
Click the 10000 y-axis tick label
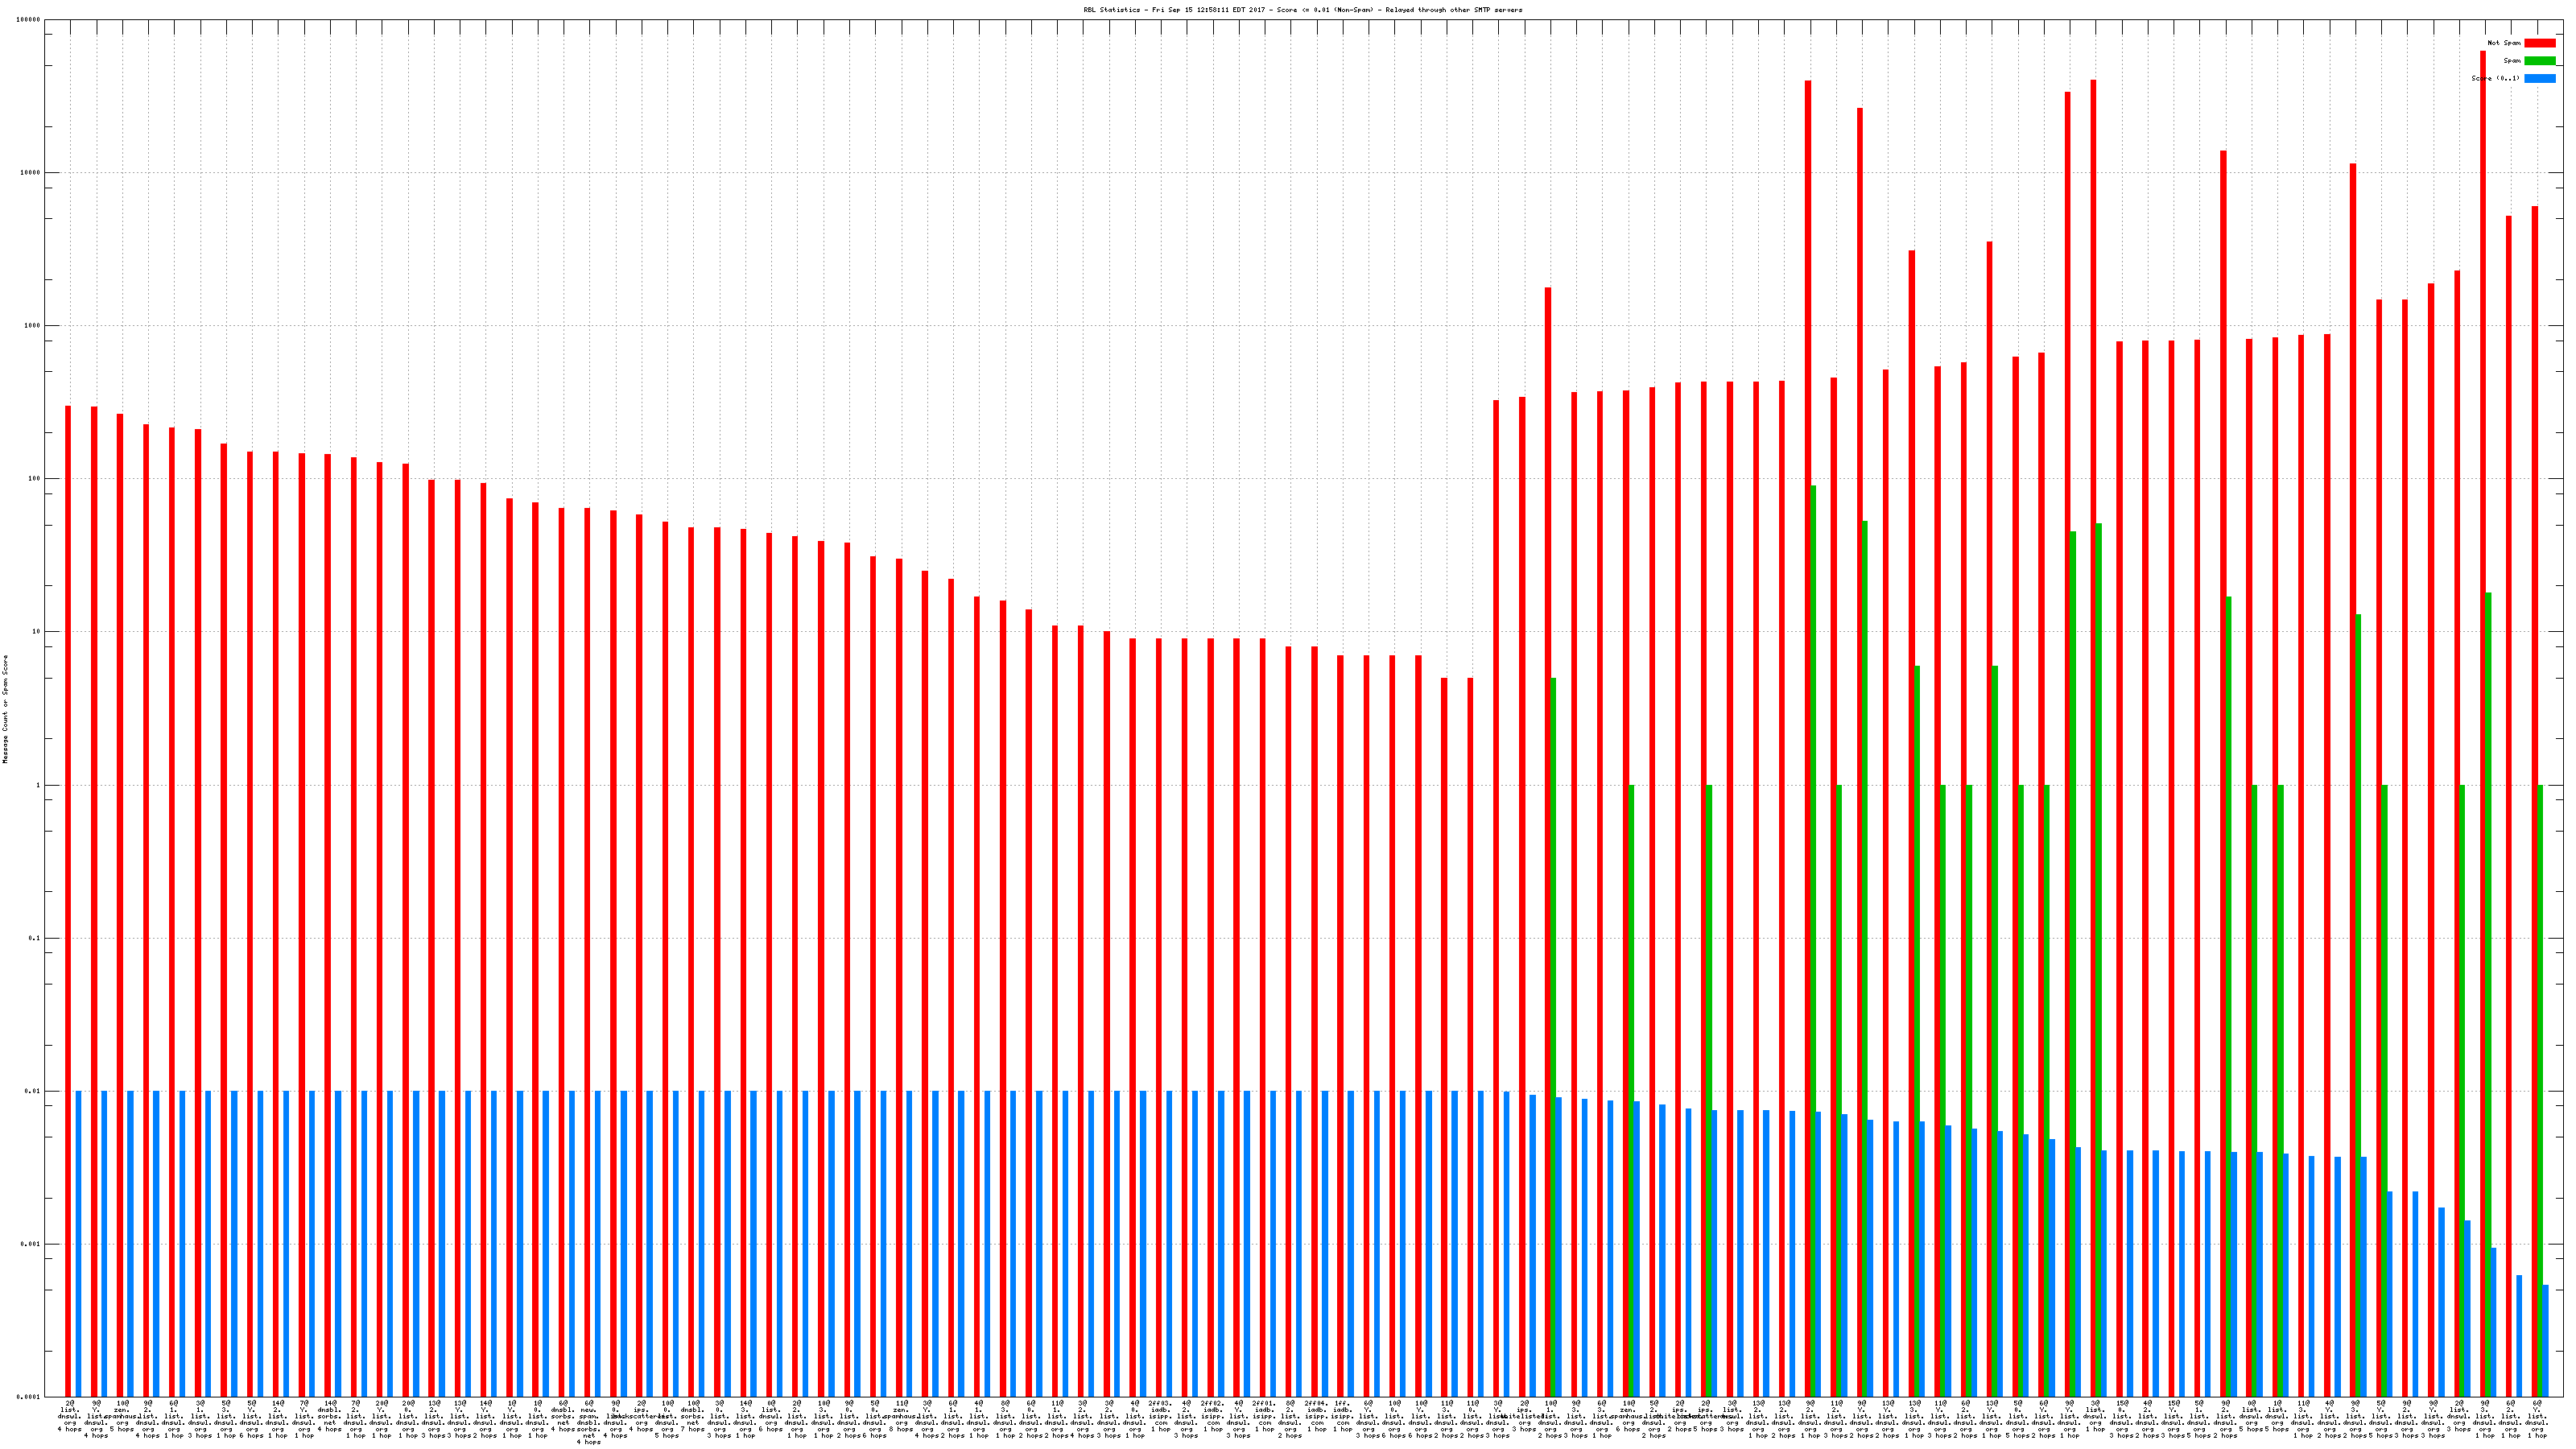pyautogui.click(x=31, y=173)
